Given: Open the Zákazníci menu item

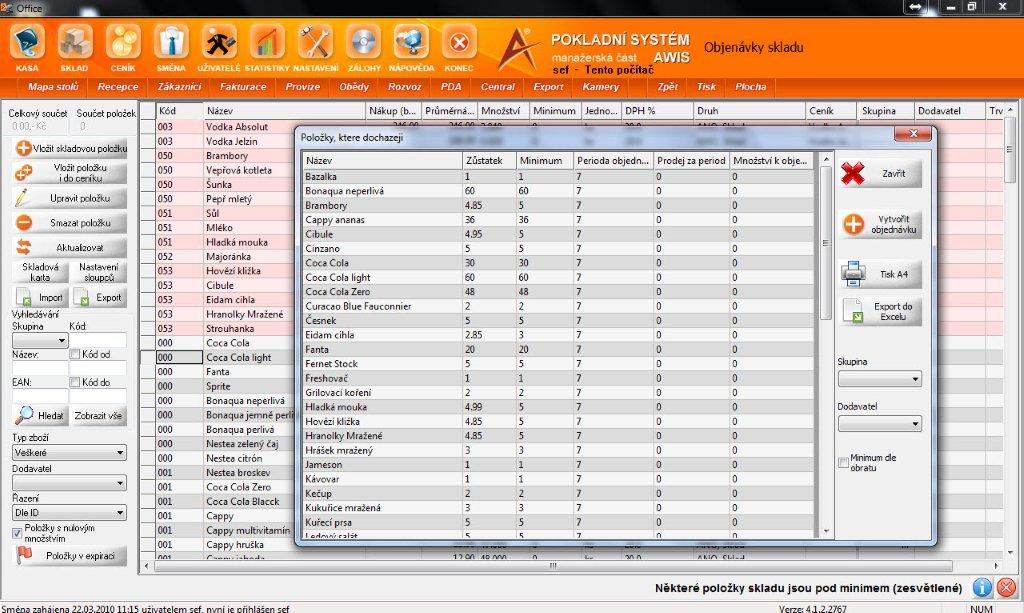Looking at the screenshot, I should (x=179, y=87).
